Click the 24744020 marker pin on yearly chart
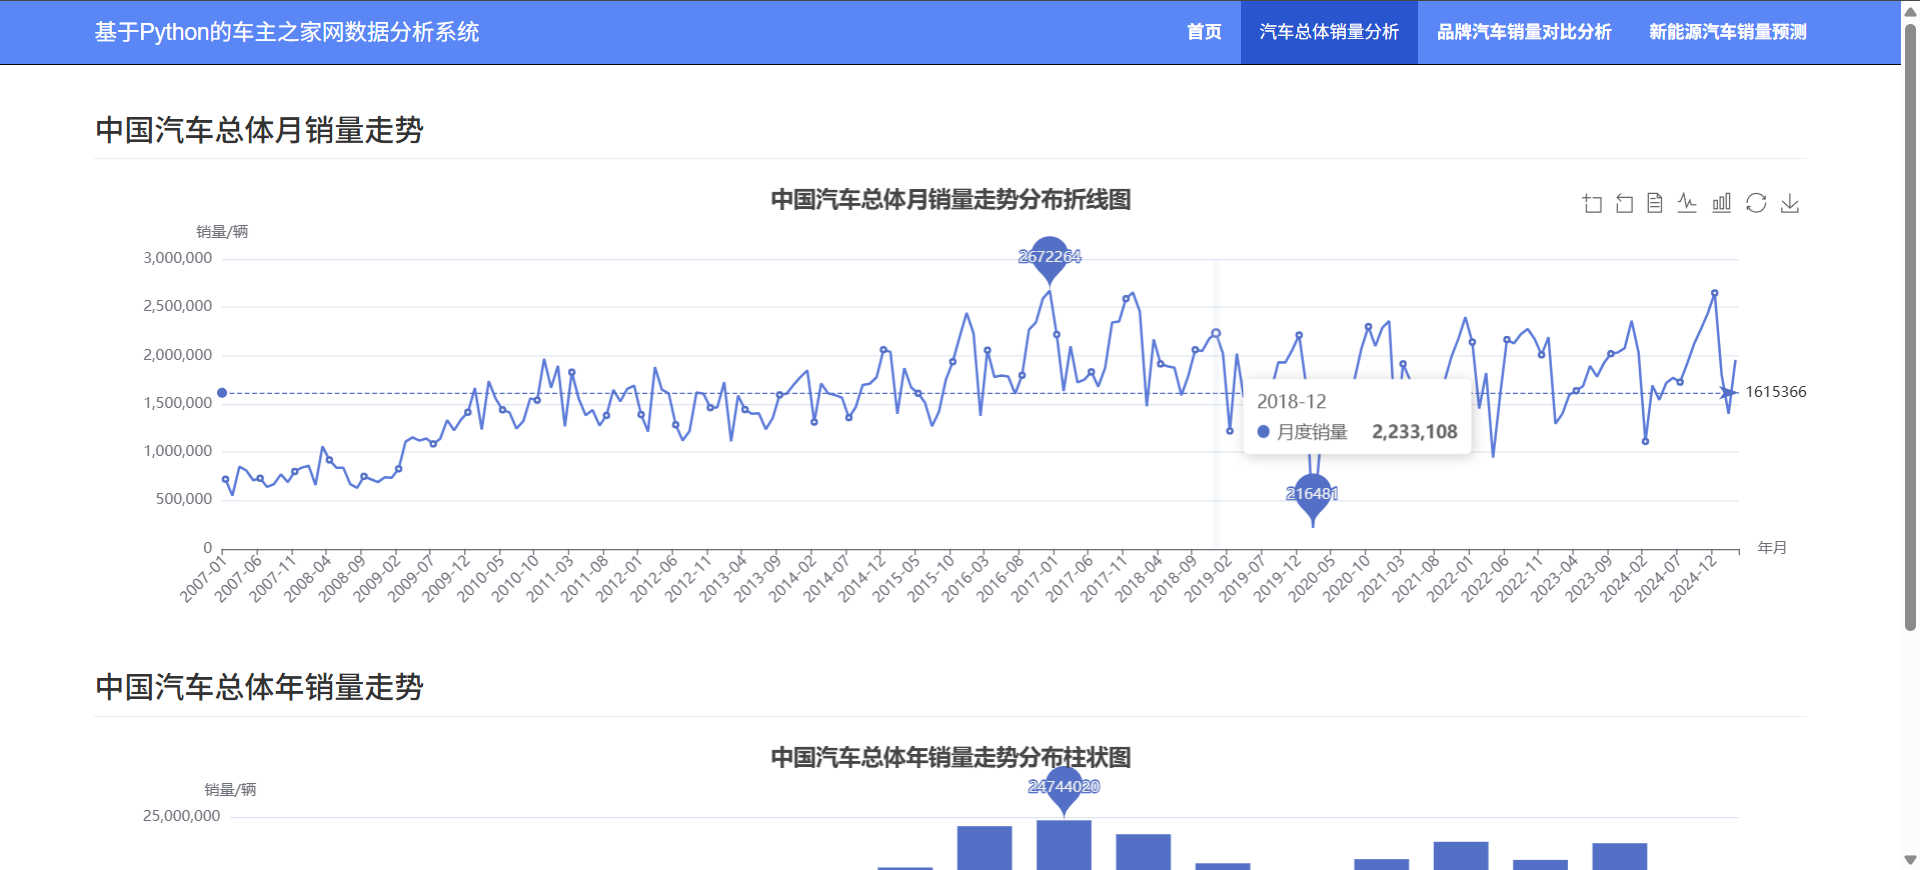Screen dimensions: 1920x870 [1064, 787]
